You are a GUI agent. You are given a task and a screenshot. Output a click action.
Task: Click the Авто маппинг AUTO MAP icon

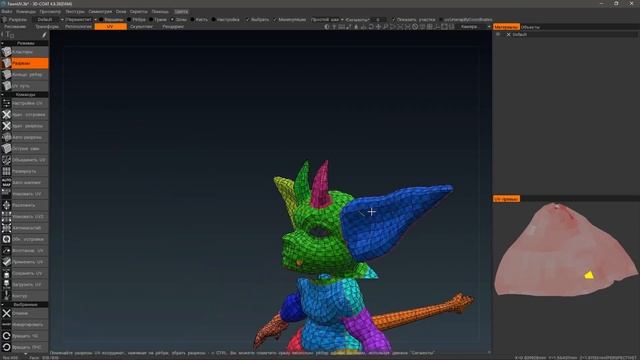pyautogui.click(x=6, y=182)
